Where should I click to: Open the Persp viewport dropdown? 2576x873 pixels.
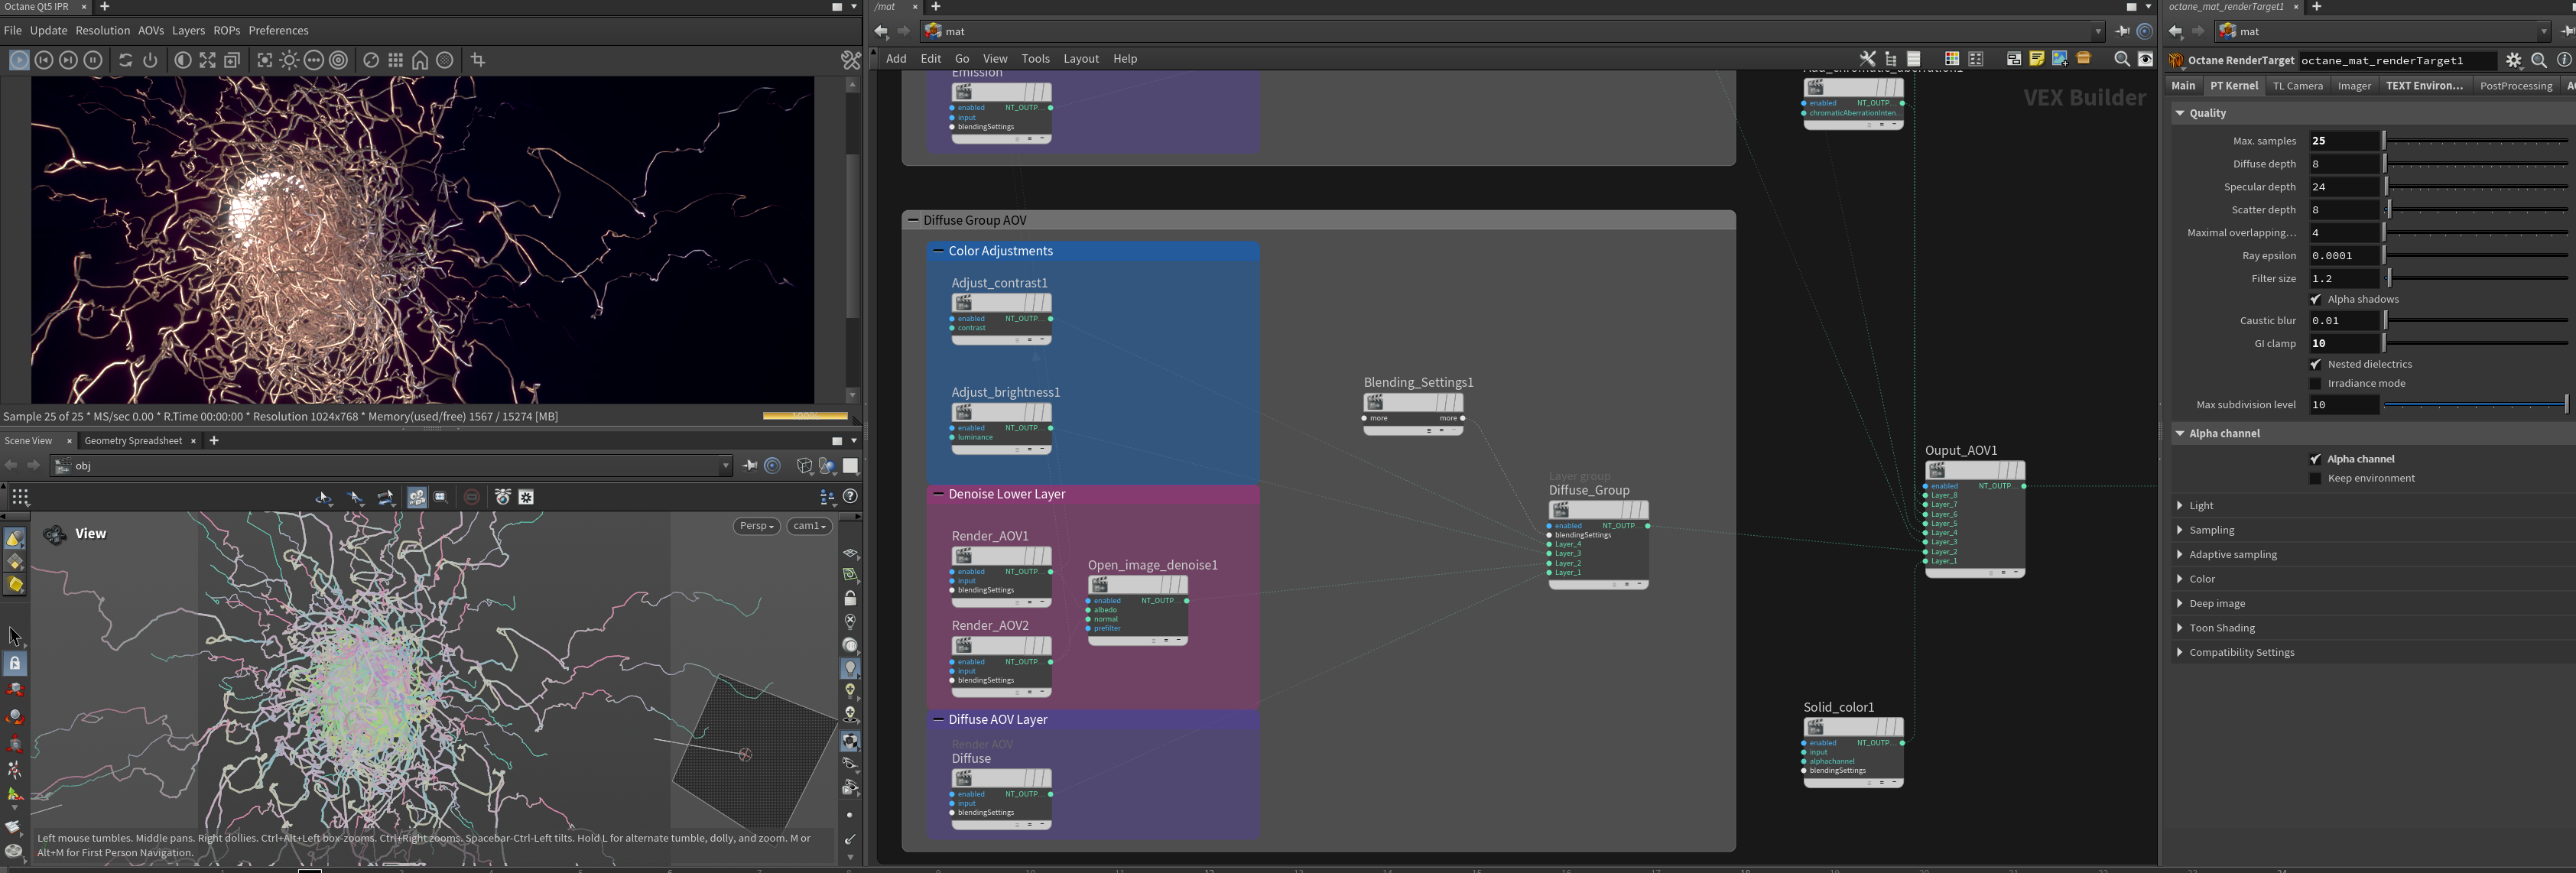756,526
